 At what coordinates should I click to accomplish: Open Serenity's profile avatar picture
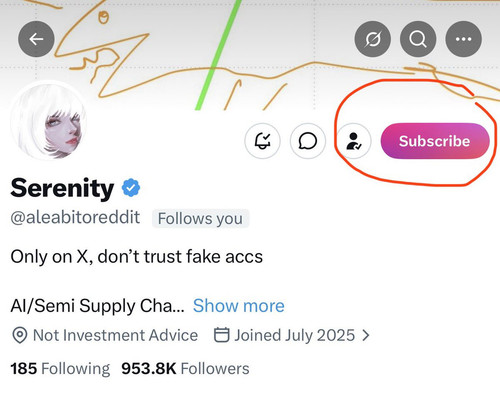49,121
